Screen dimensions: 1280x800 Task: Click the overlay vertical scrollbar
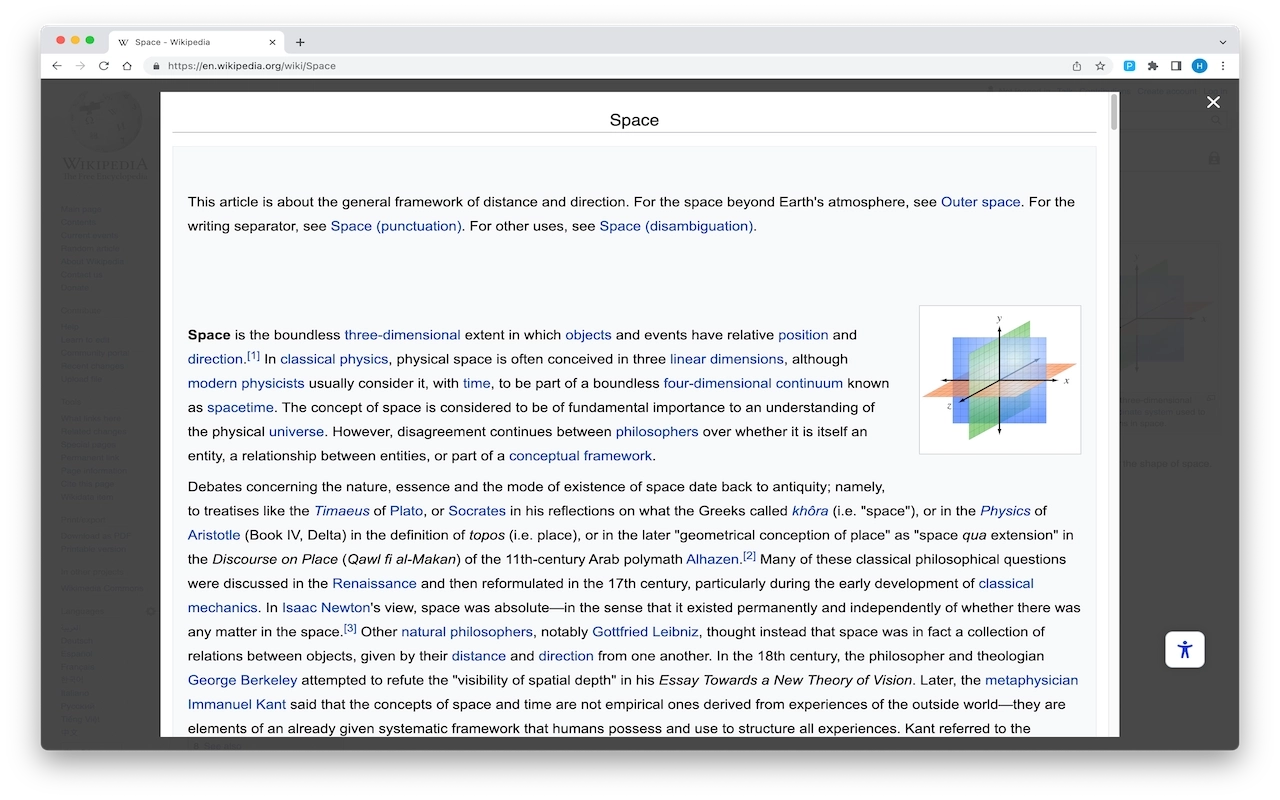point(1113,400)
